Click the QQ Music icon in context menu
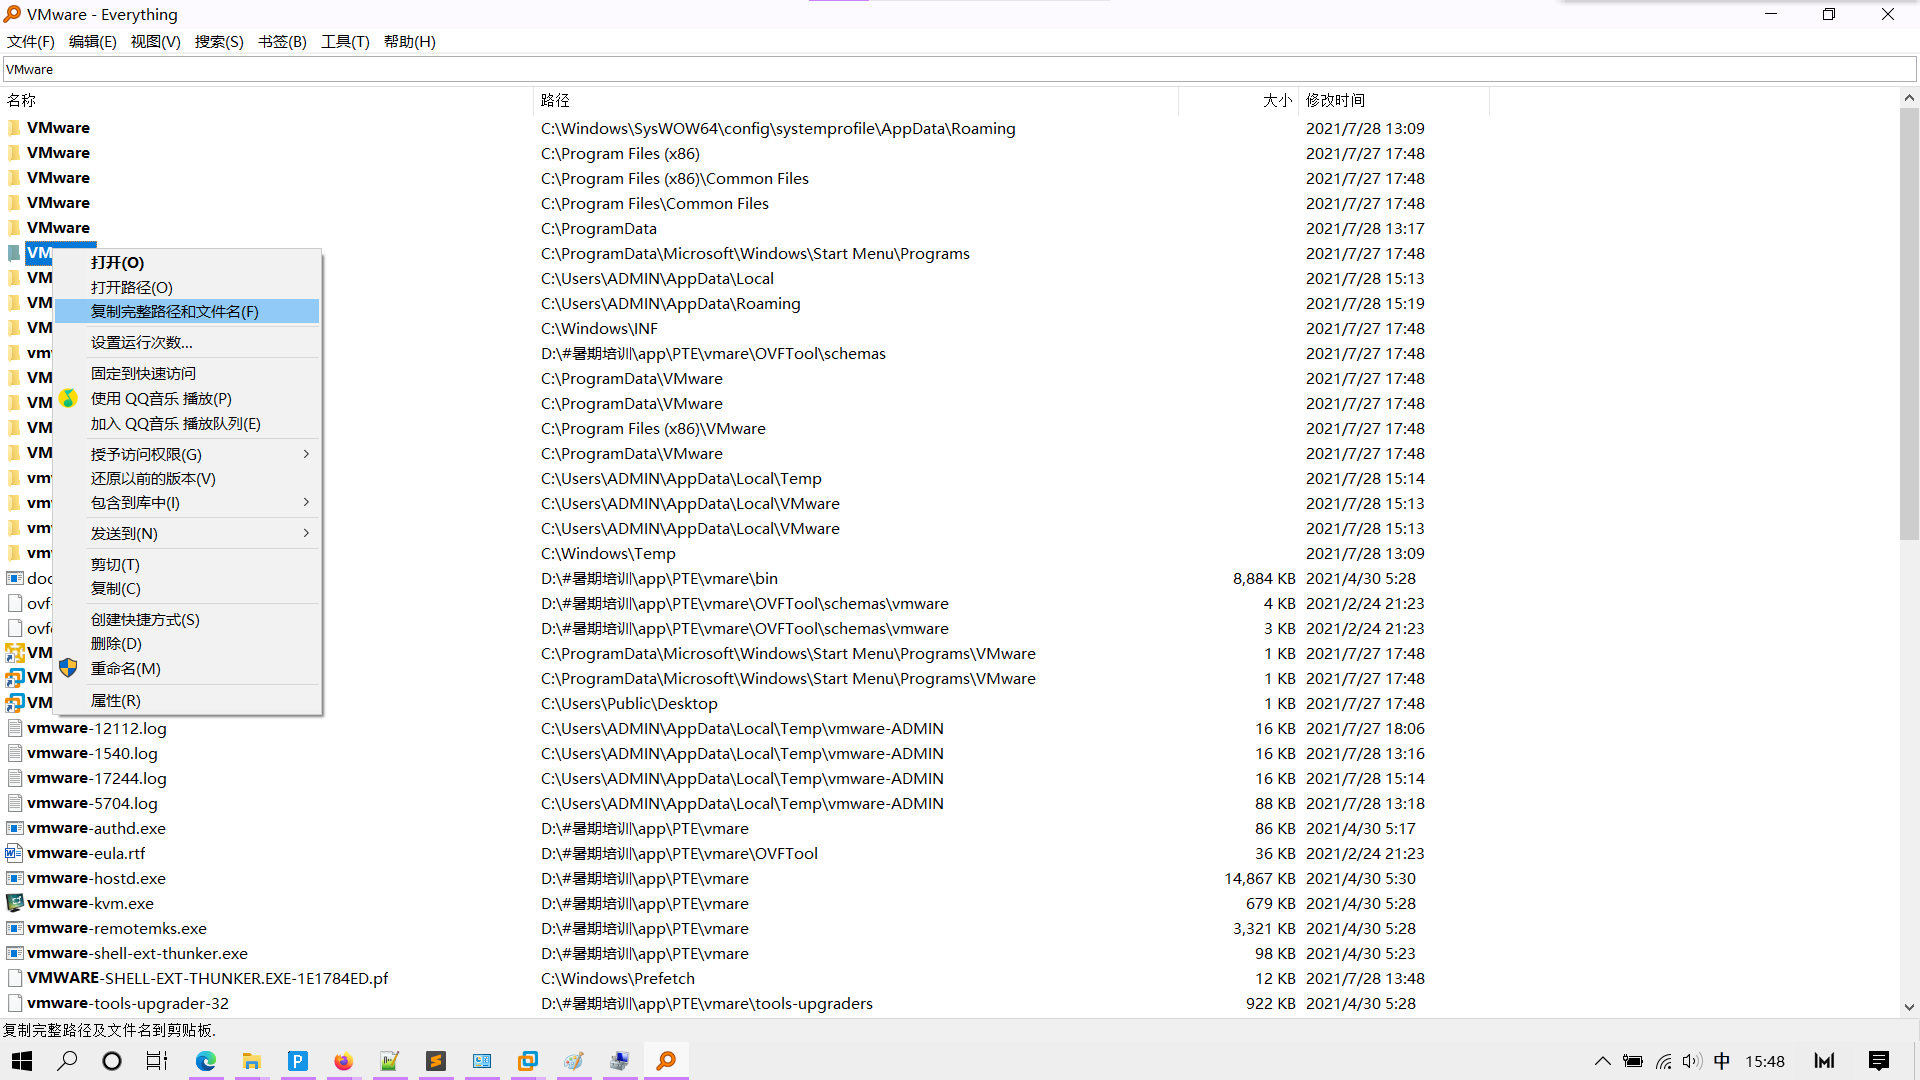The height and width of the screenshot is (1080, 1920). coord(68,399)
